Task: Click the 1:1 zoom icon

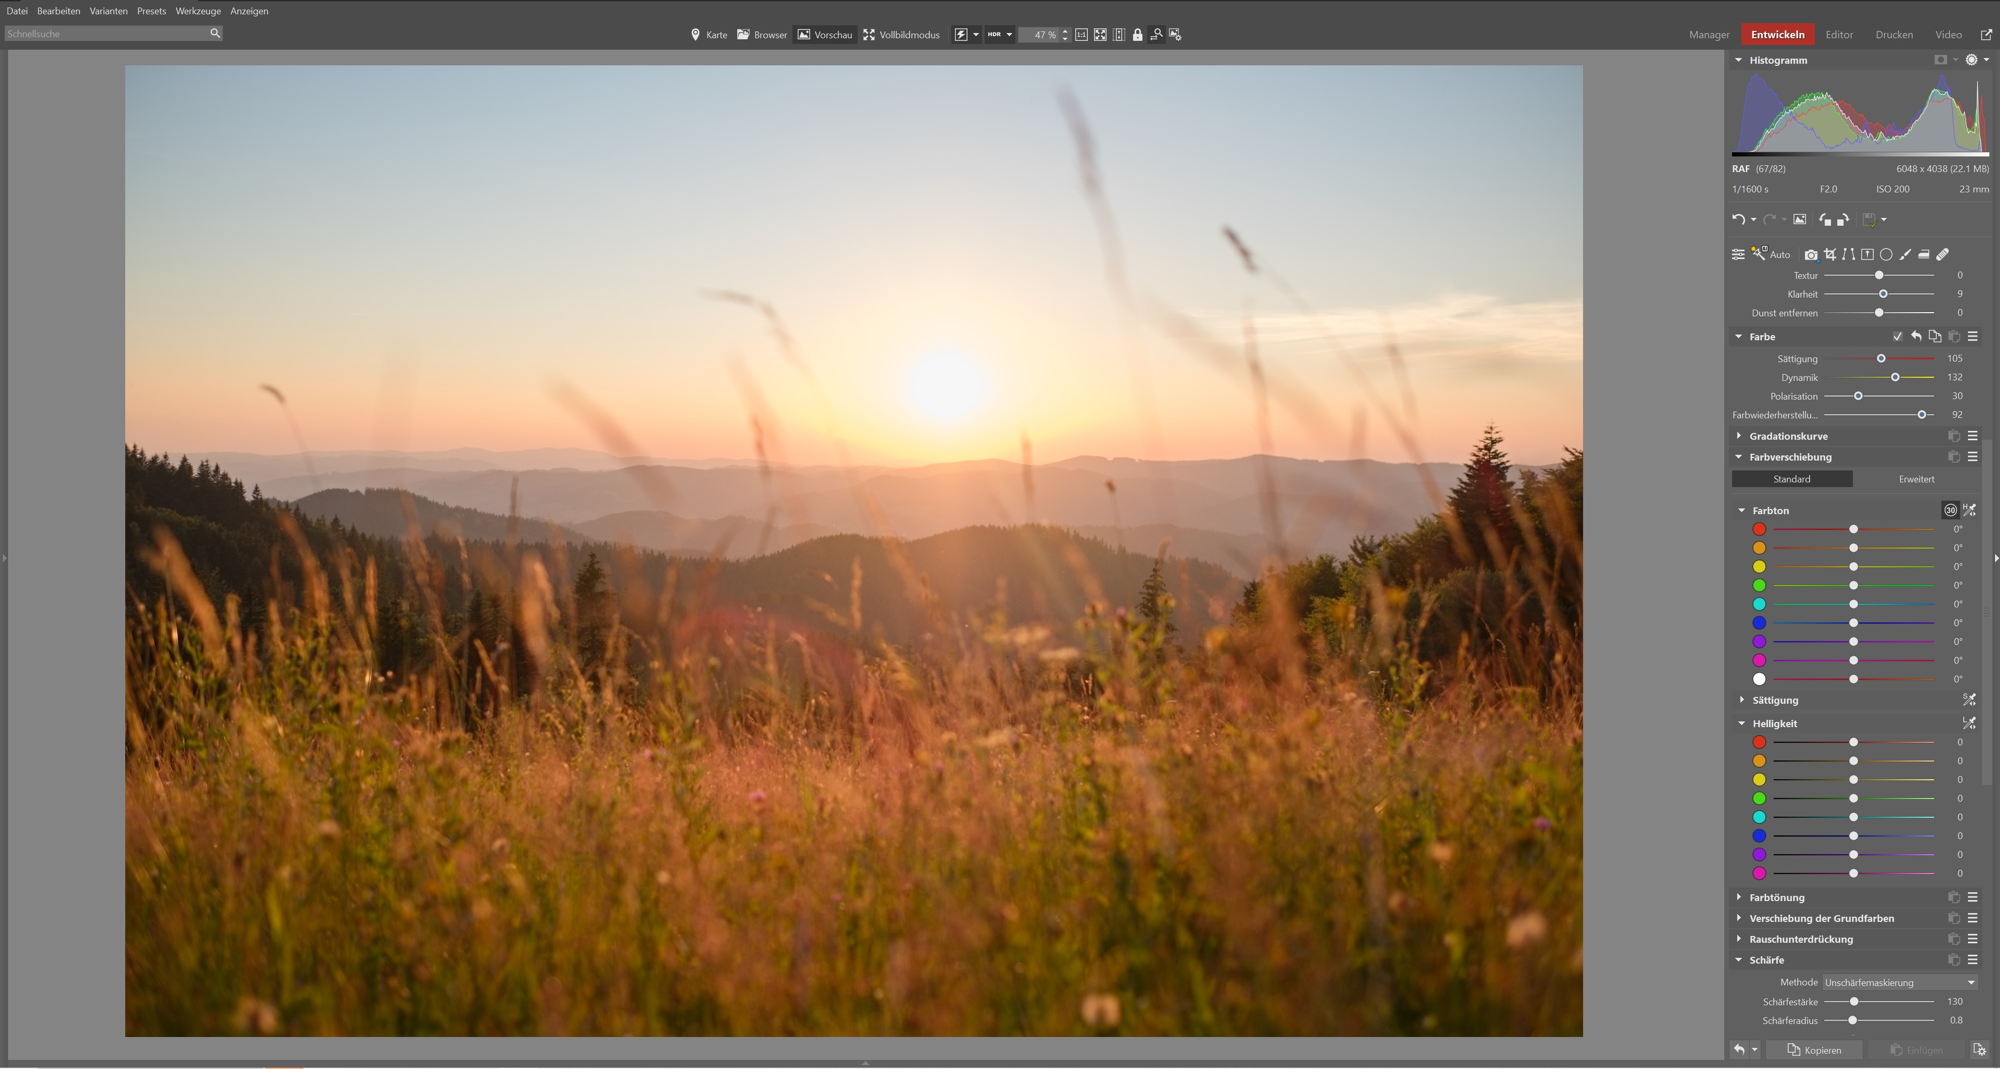Action: tap(1081, 35)
